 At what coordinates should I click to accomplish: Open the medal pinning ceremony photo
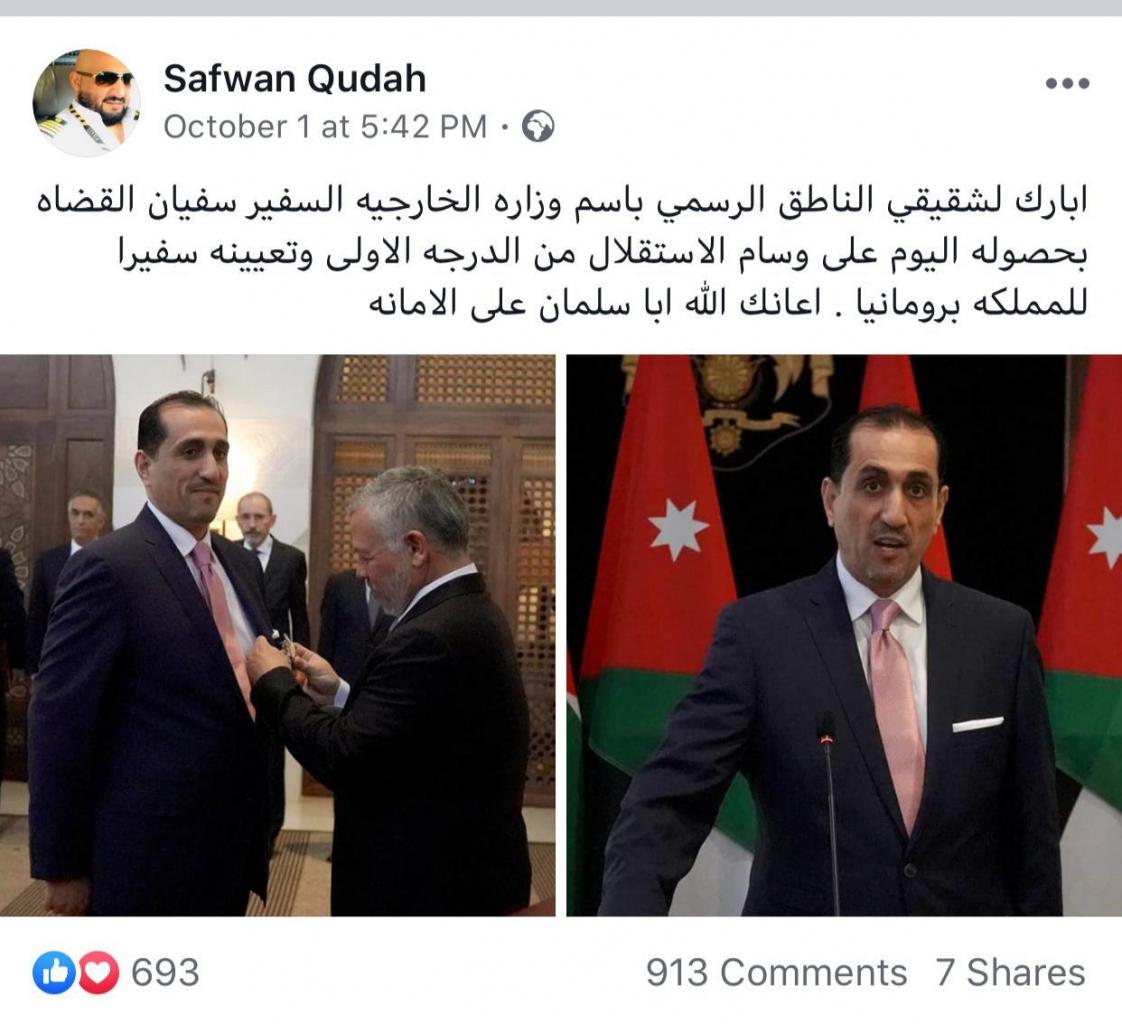(278, 635)
